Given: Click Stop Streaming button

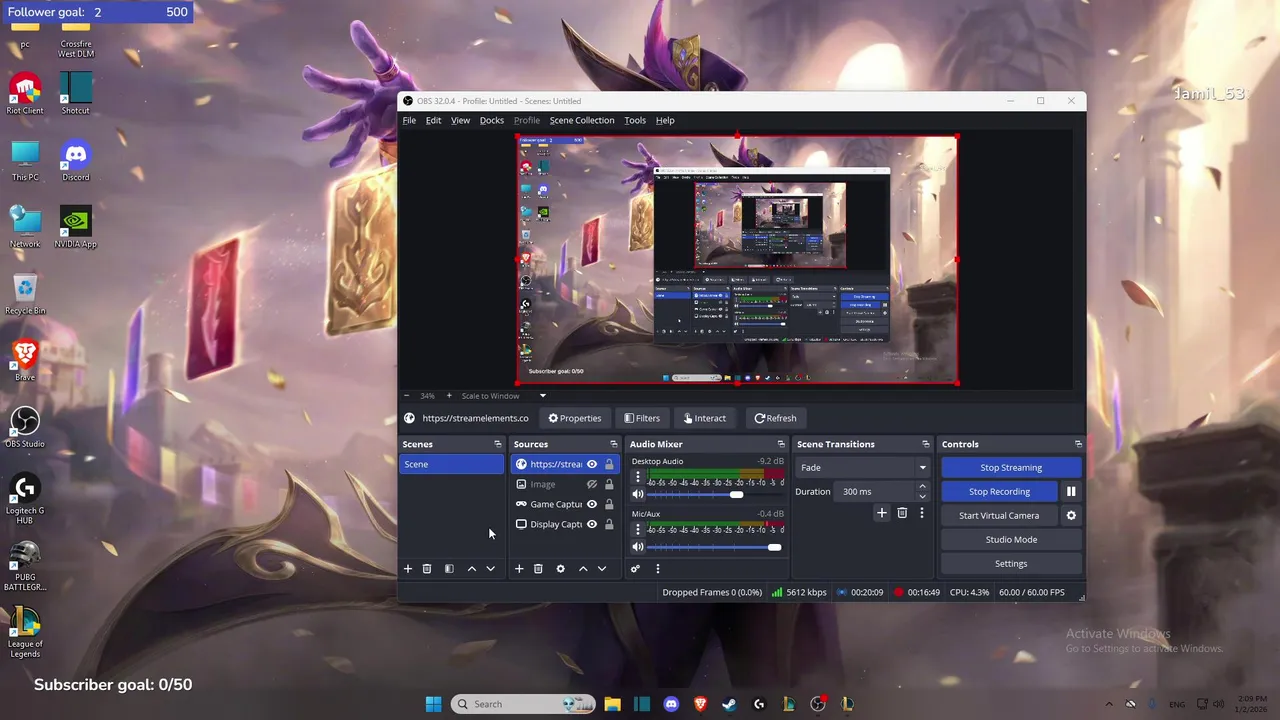Looking at the screenshot, I should click(1011, 468).
